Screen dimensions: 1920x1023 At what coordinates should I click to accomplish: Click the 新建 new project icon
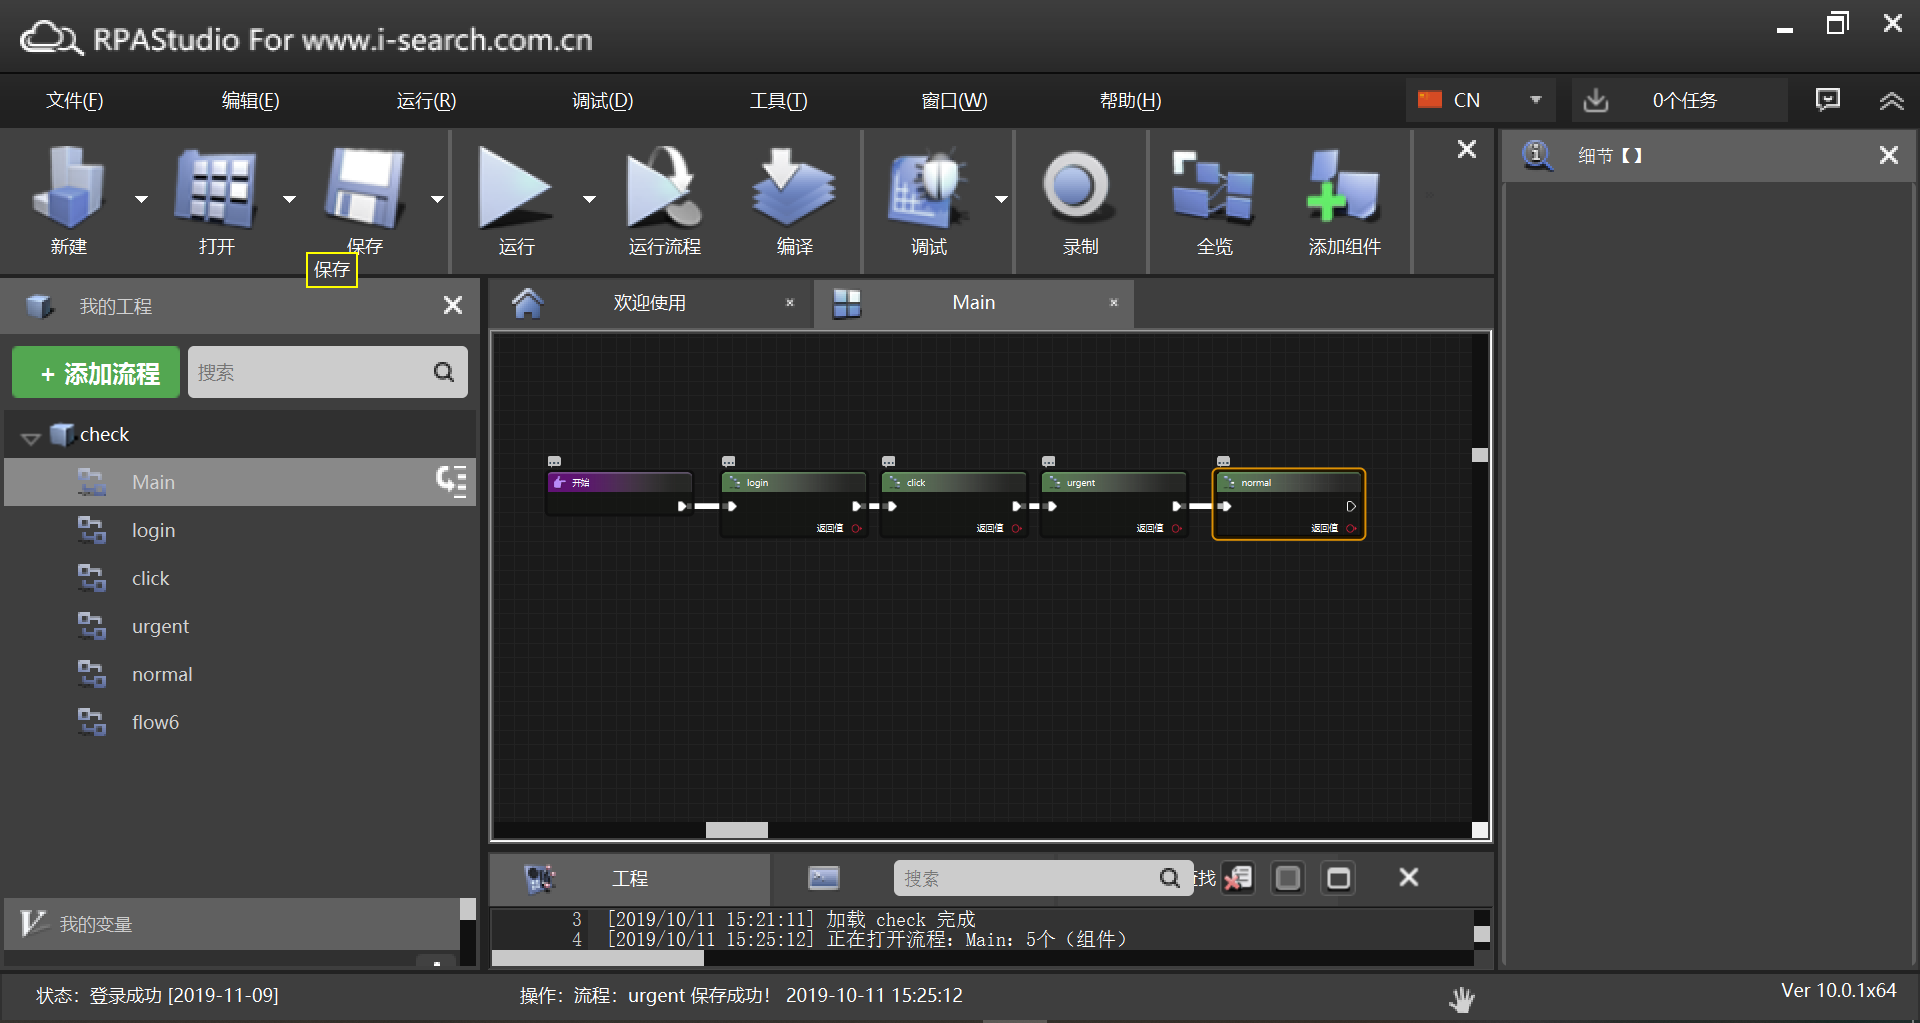click(68, 186)
